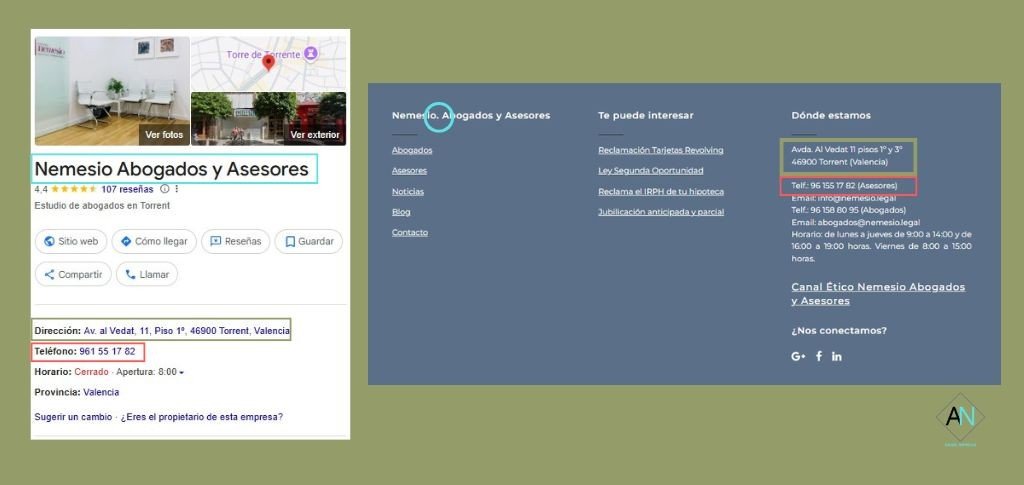The width and height of the screenshot is (1024, 485).
Task: Click the Cómo llegar directions button
Action: pyautogui.click(x=154, y=242)
